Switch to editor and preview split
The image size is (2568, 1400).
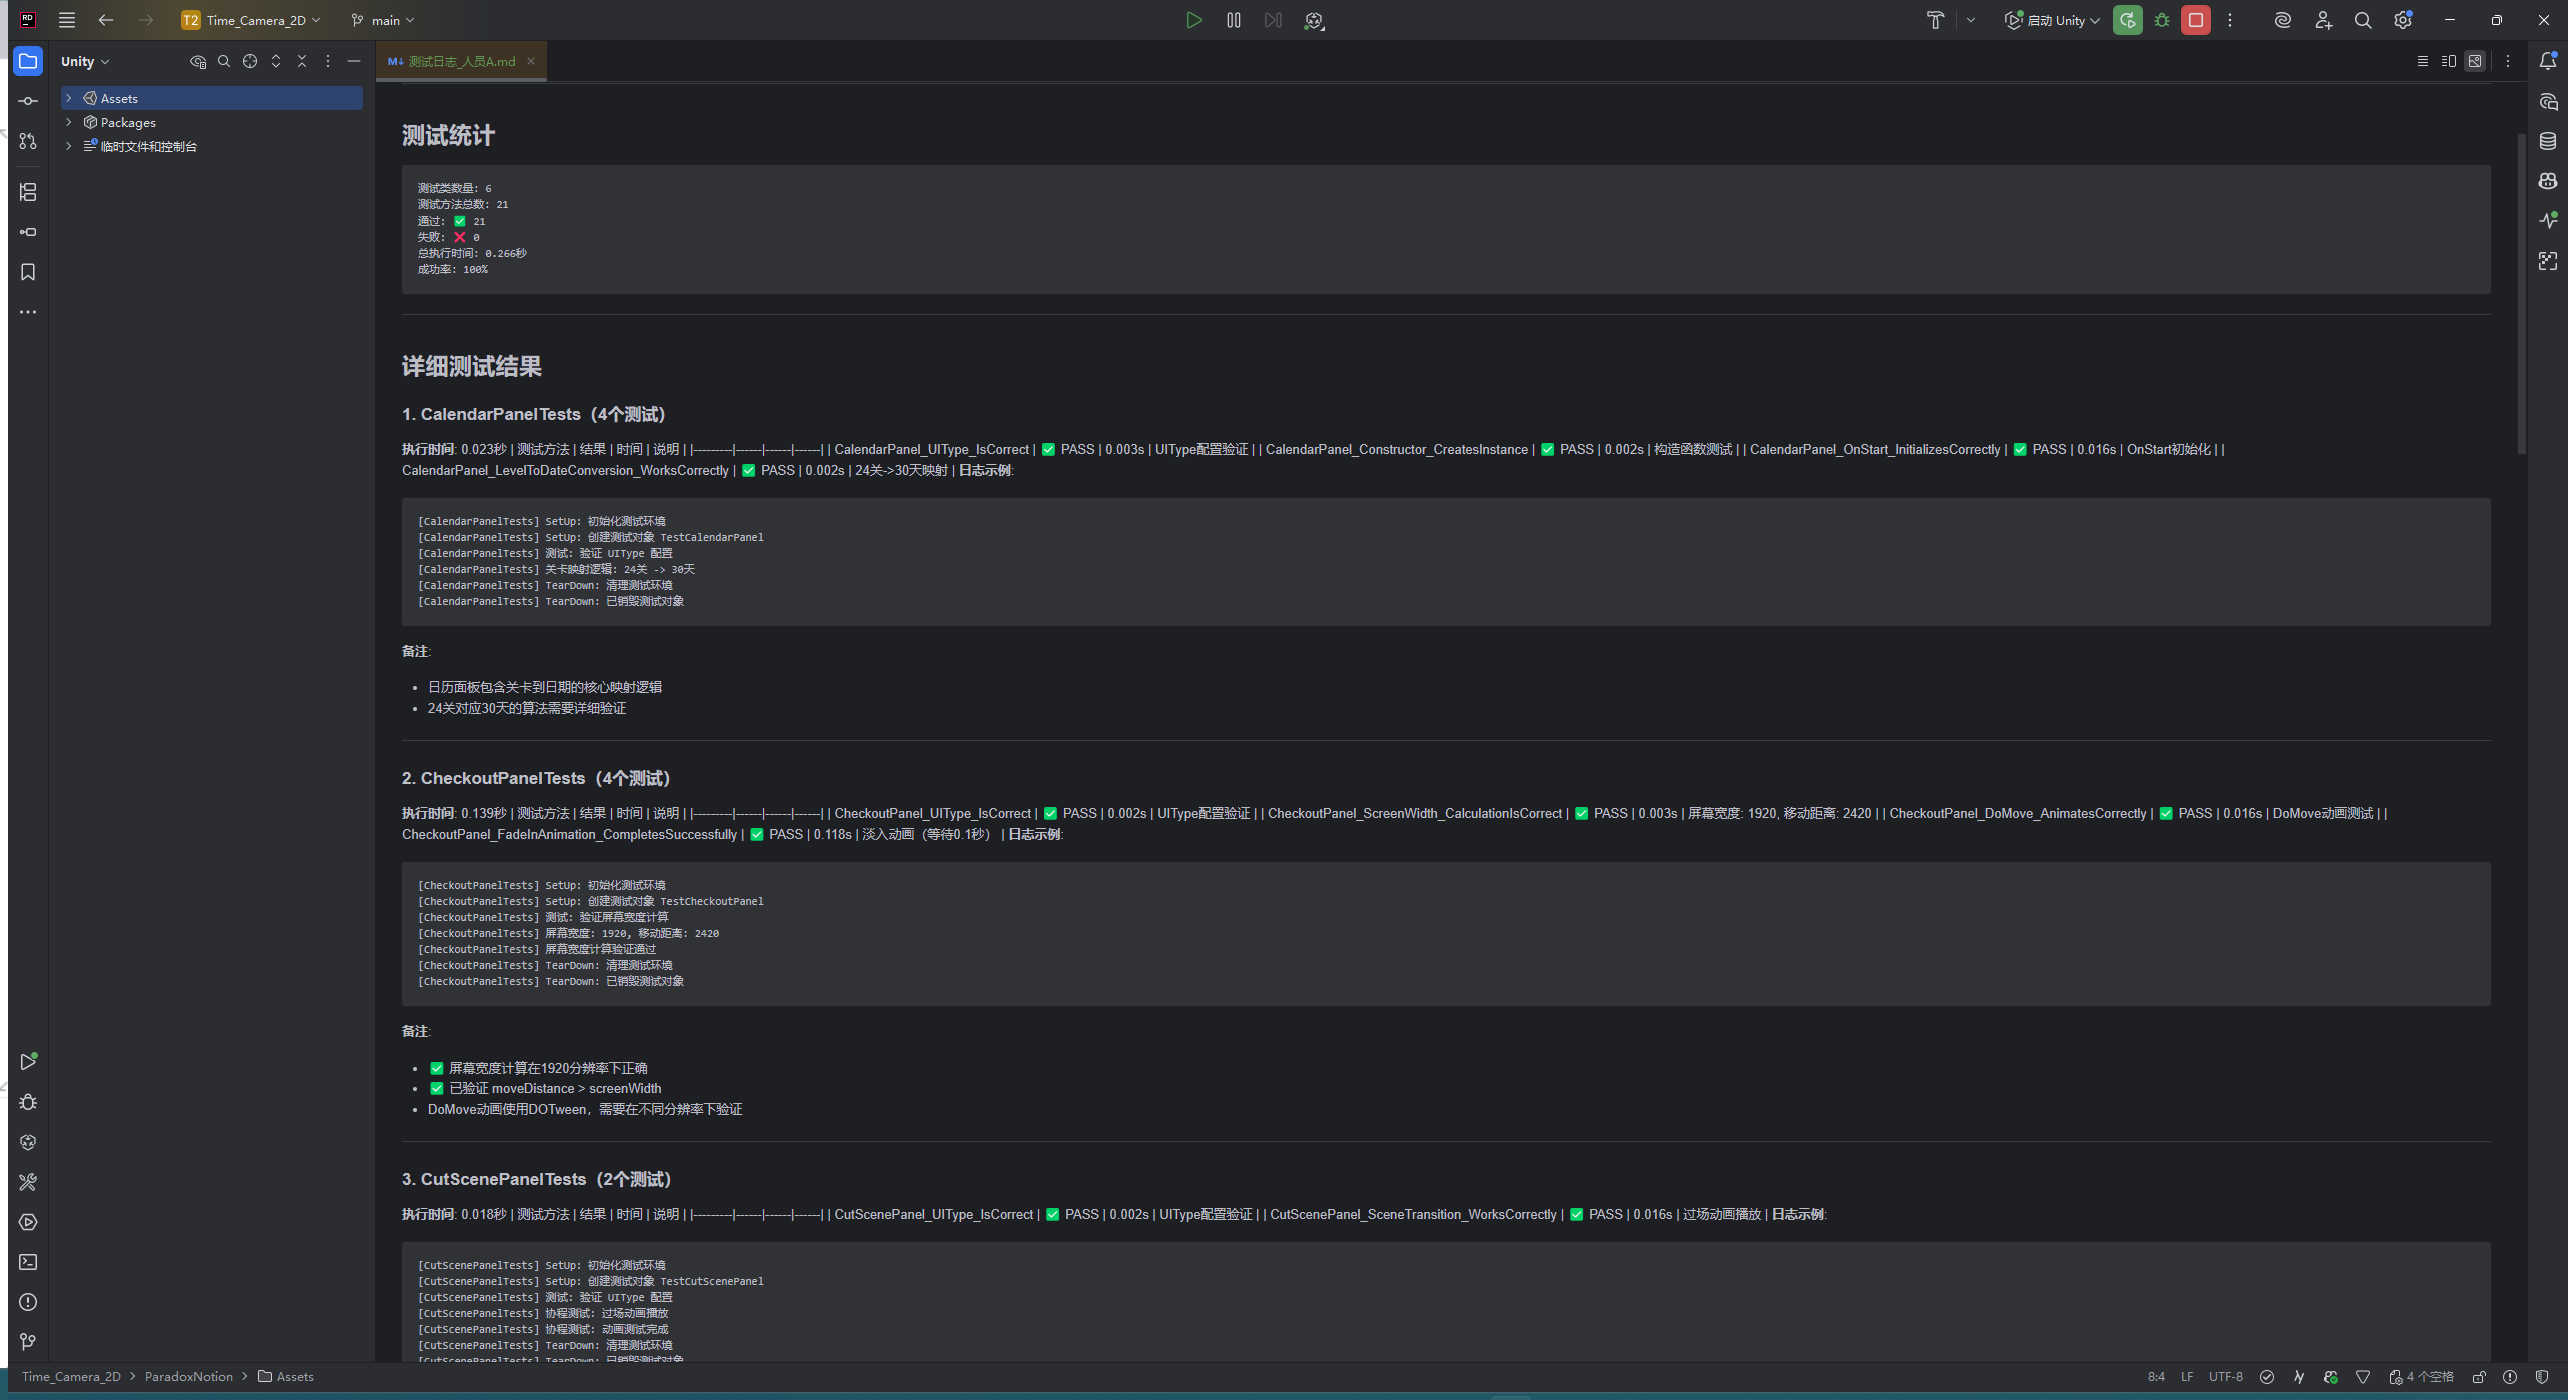coord(2449,61)
